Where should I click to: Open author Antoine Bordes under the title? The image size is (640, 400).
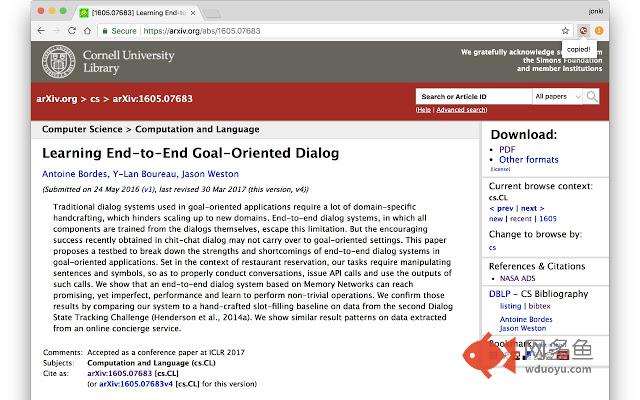75,174
